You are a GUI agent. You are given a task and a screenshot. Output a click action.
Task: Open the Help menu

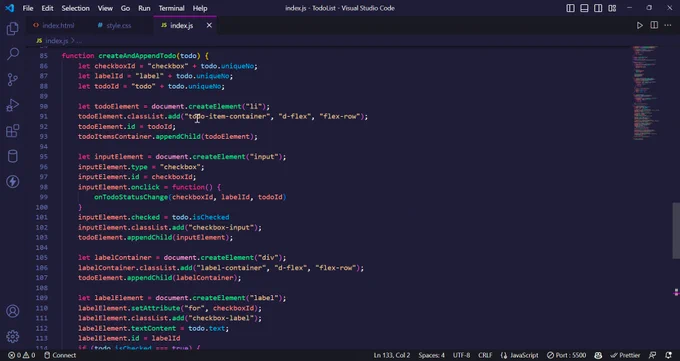(x=200, y=8)
